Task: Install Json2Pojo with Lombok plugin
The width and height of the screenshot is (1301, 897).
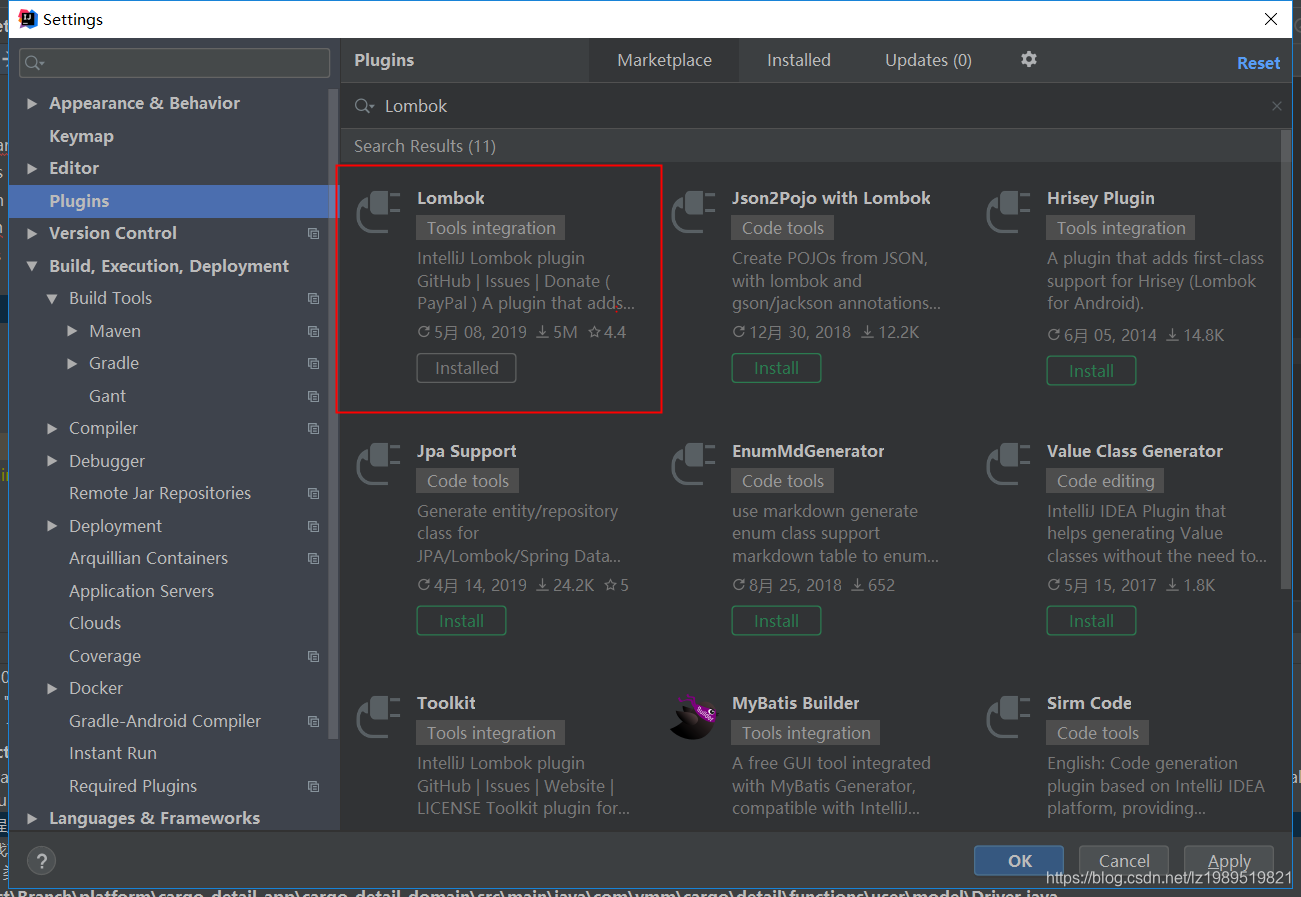Action: (x=776, y=368)
